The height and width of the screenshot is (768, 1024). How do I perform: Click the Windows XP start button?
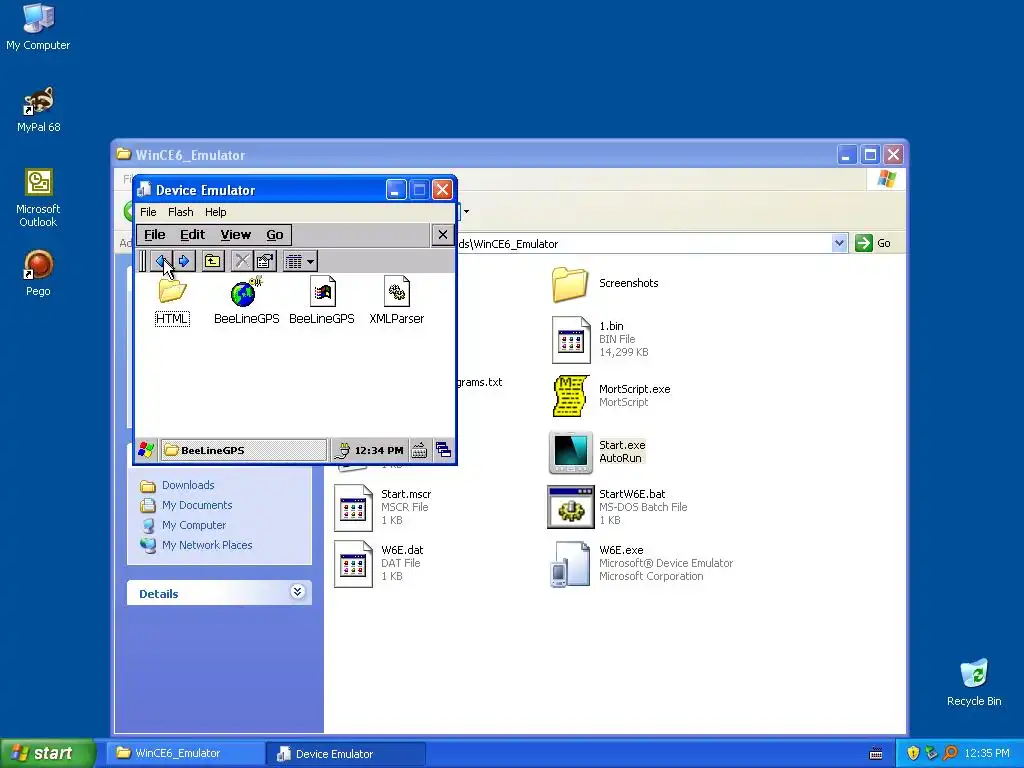(x=48, y=753)
